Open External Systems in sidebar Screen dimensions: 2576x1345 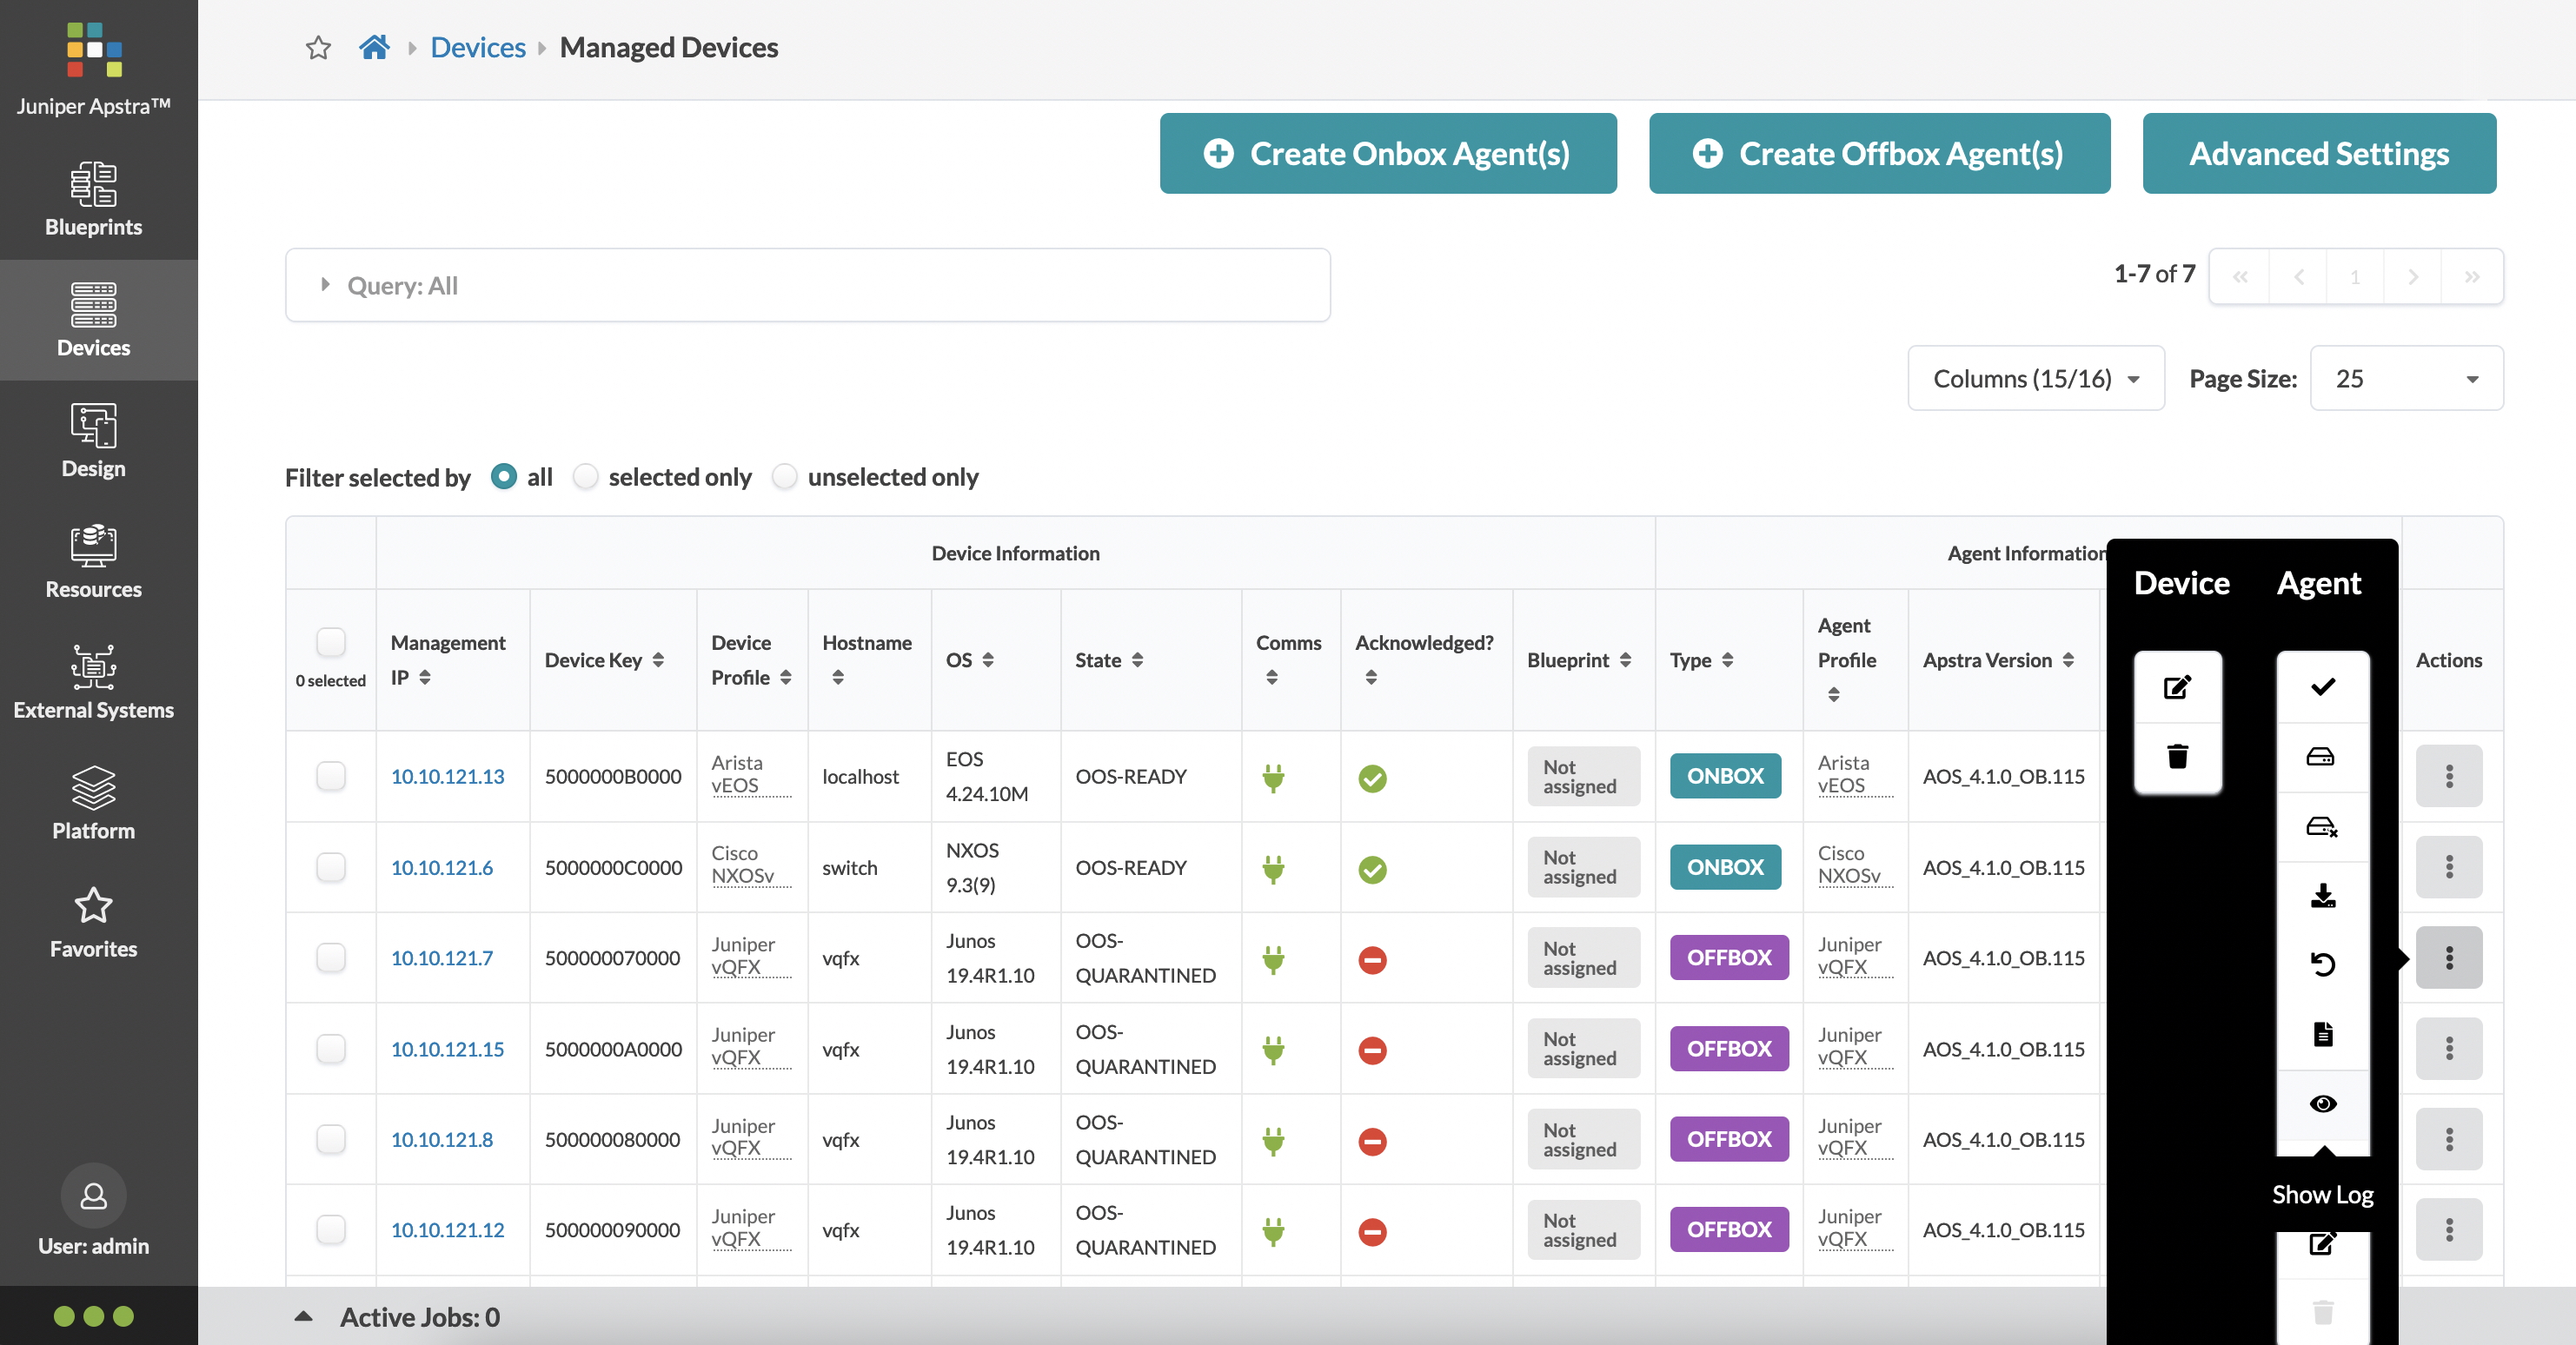click(93, 682)
